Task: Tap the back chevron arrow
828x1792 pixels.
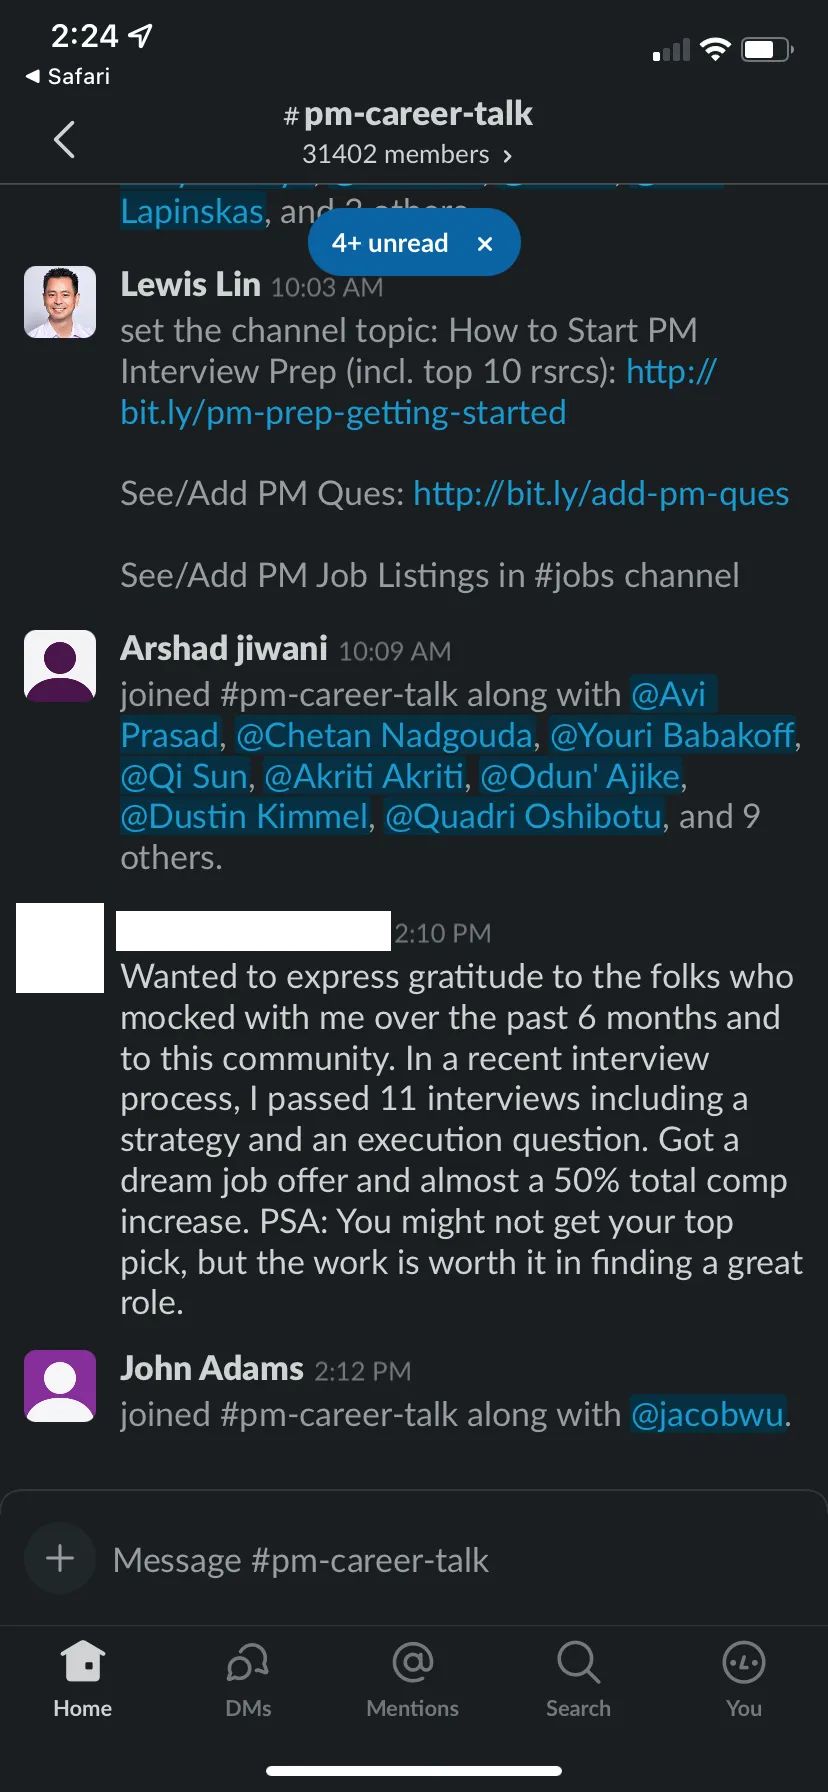Action: [x=65, y=139]
